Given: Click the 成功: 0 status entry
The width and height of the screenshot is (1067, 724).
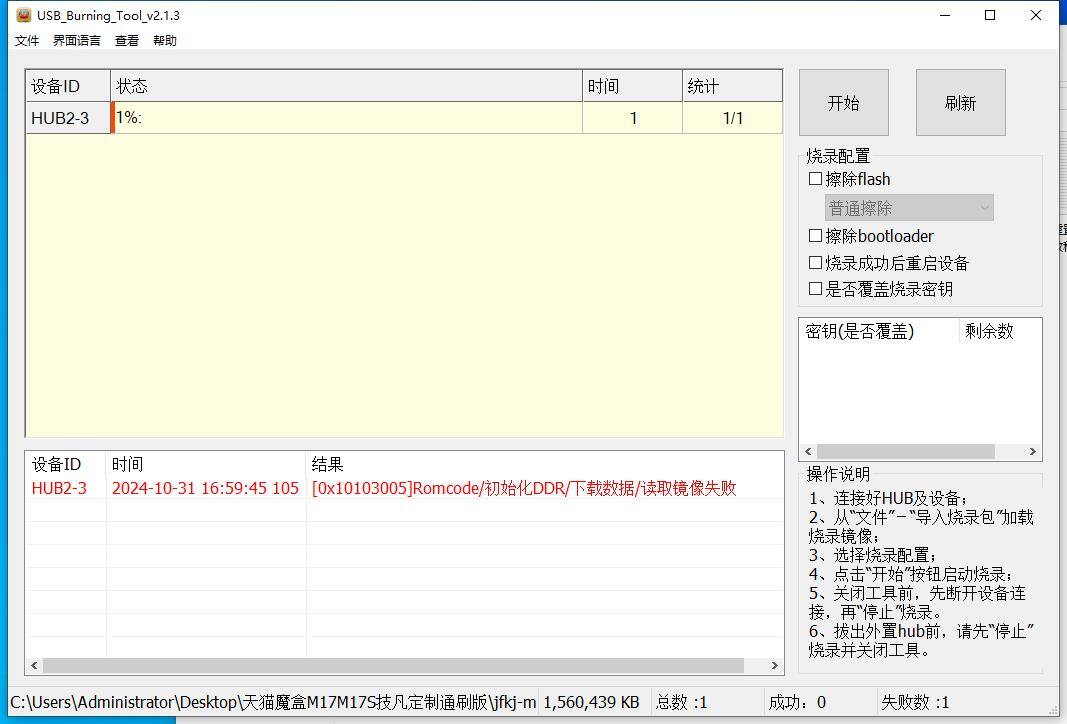Looking at the screenshot, I should 797,702.
